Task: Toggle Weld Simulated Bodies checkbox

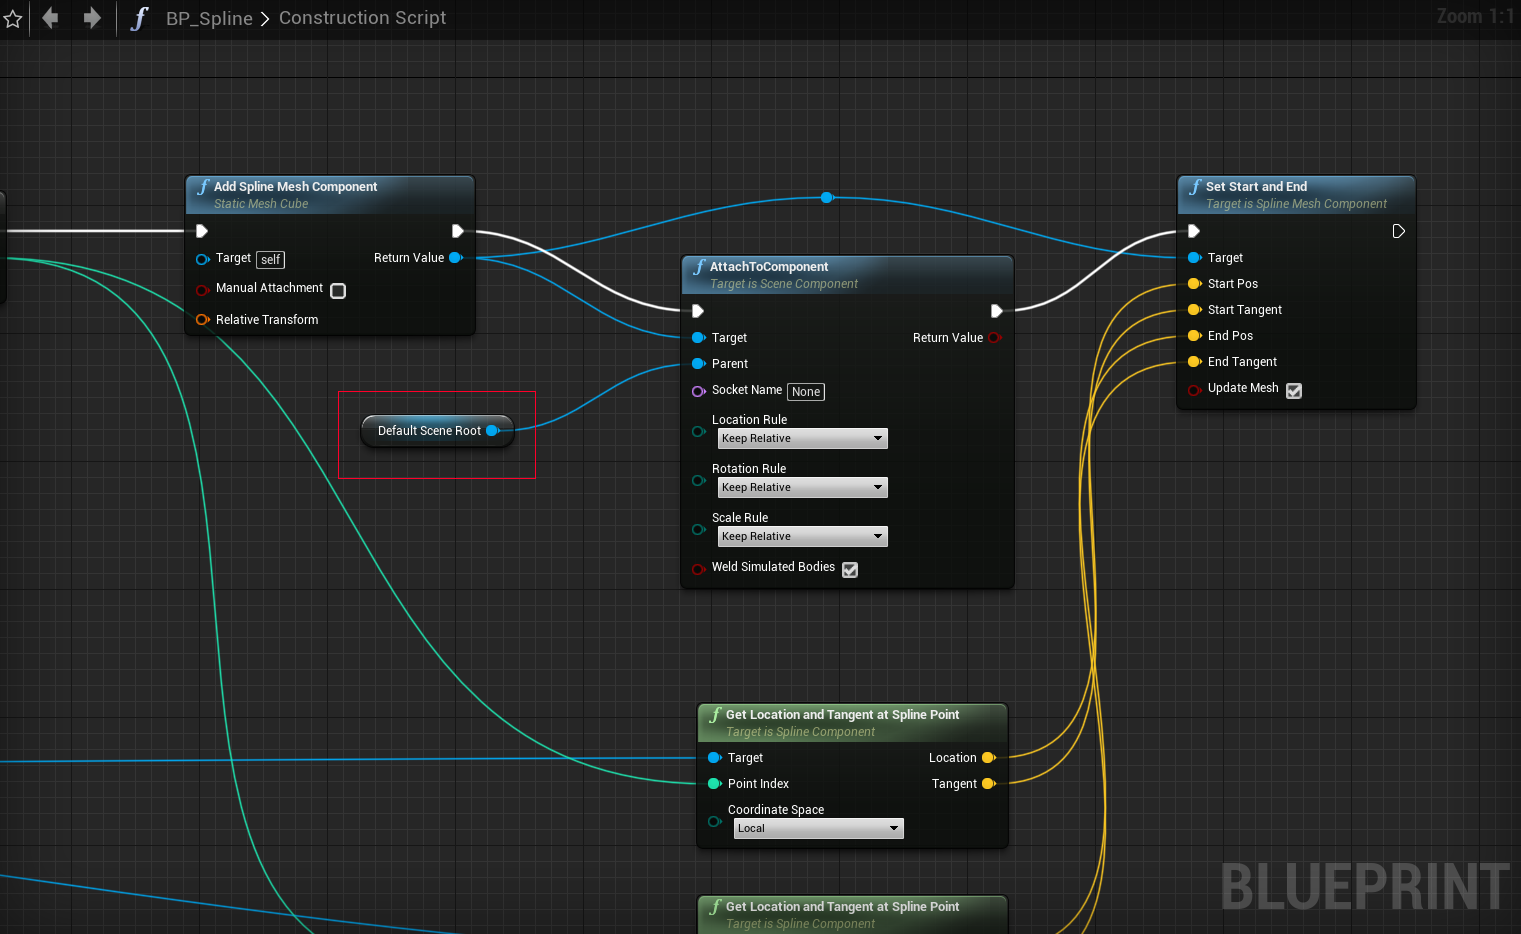Action: point(850,570)
